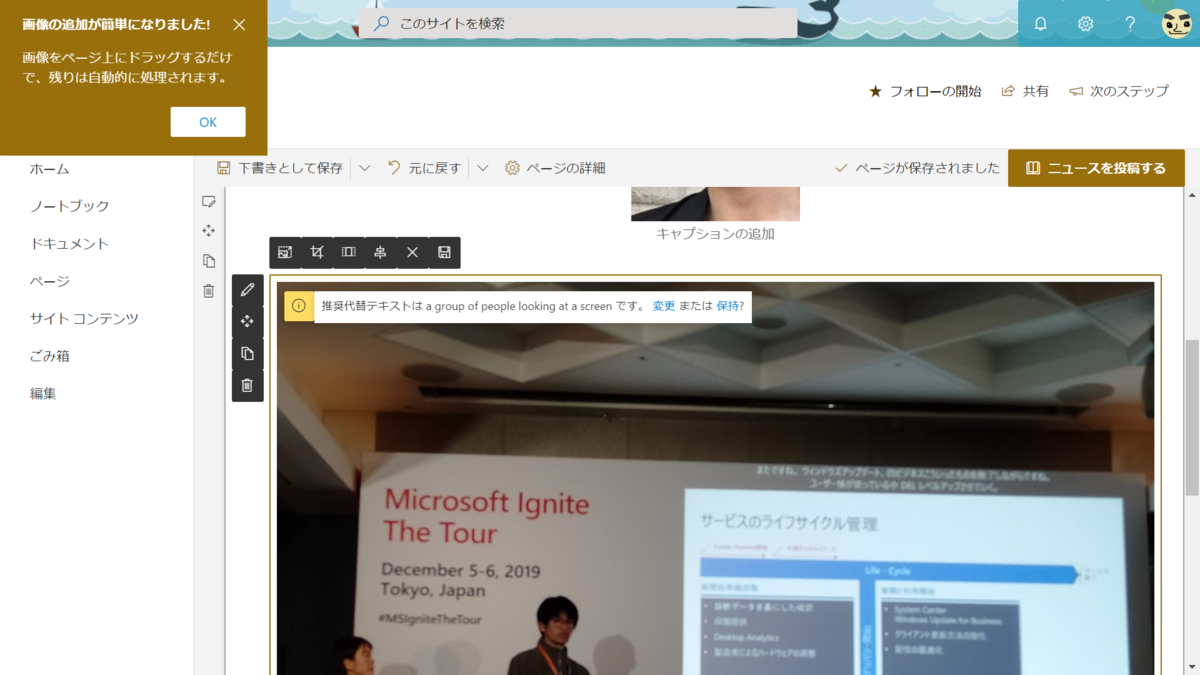Viewport: 1200px width, 675px height.
Task: Click the move section icon in left rail
Action: pos(208,231)
